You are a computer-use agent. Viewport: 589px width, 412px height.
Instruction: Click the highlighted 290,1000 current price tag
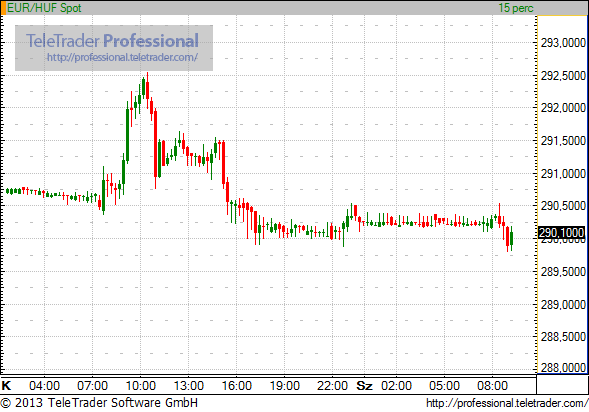point(562,233)
